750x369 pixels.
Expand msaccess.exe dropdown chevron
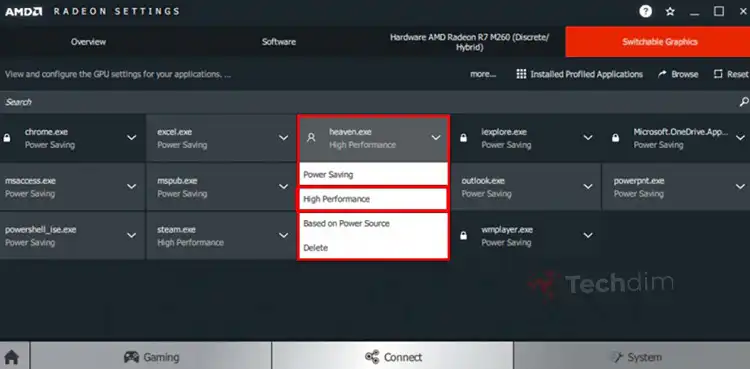[131, 187]
